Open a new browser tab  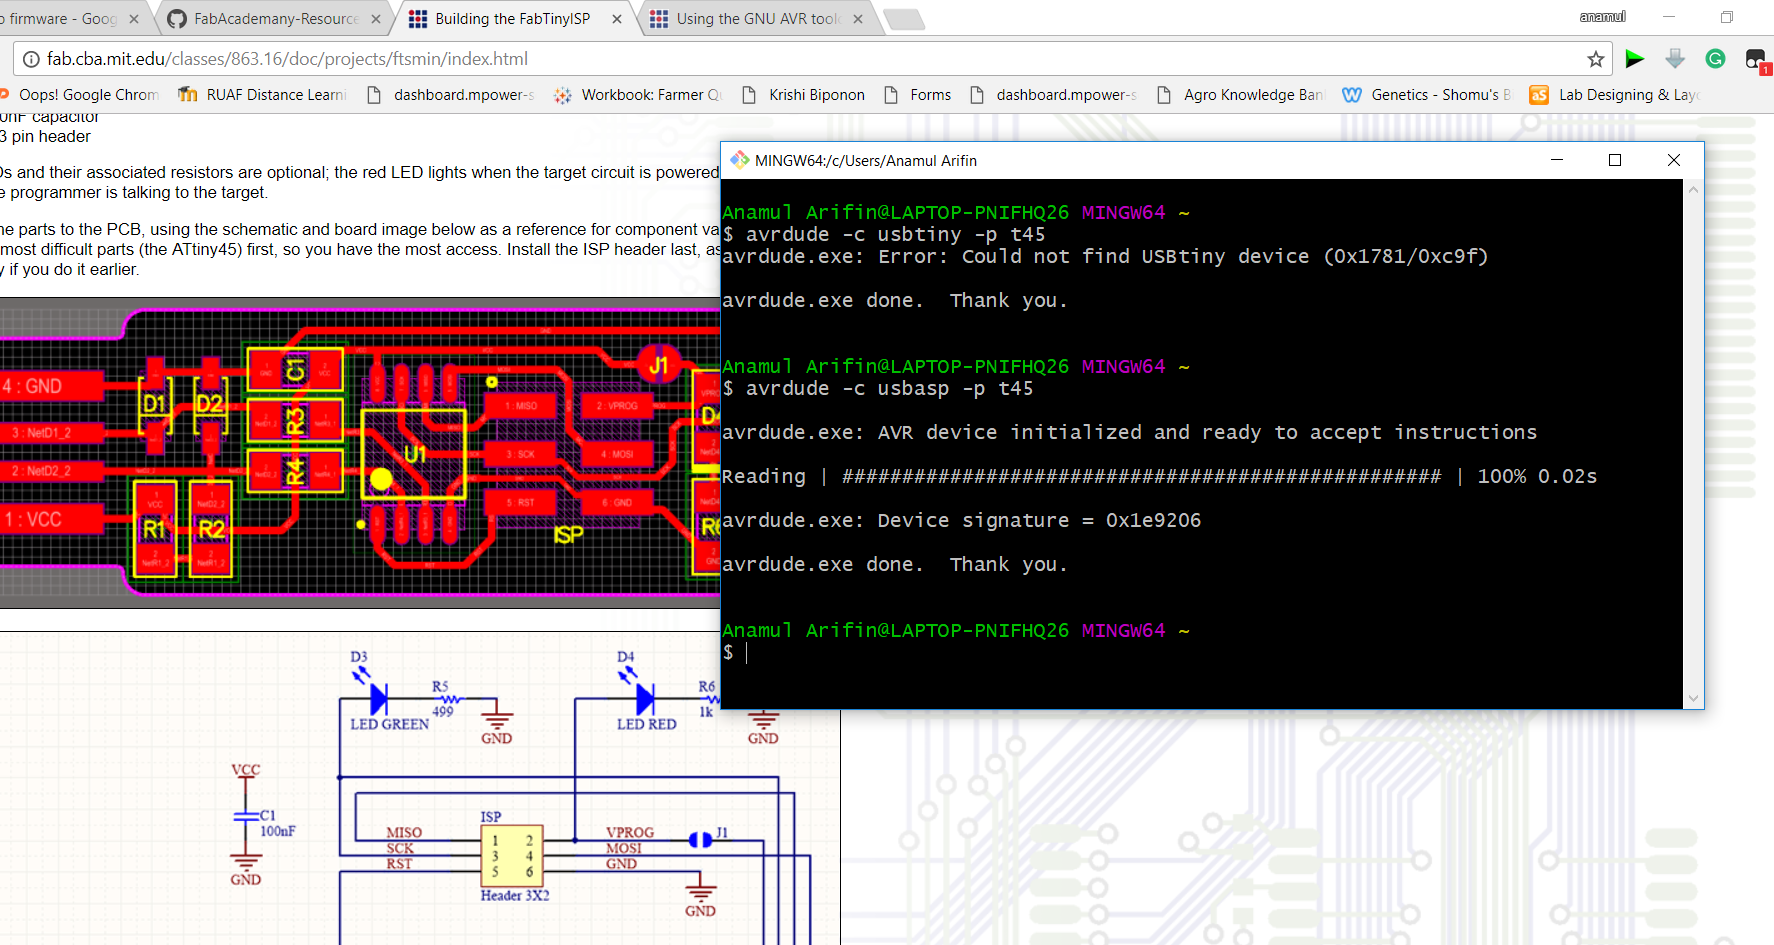click(904, 19)
